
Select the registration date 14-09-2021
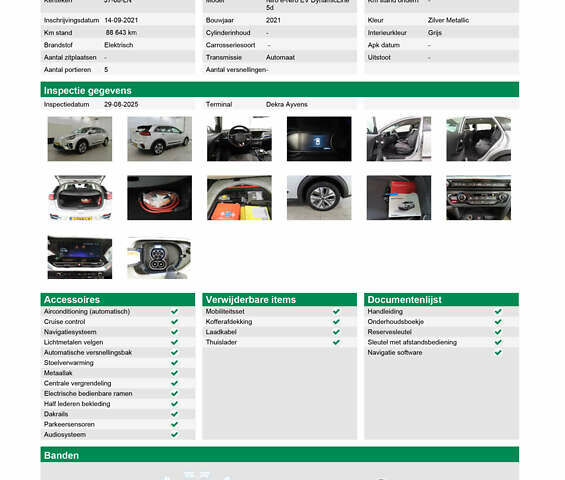121,20
